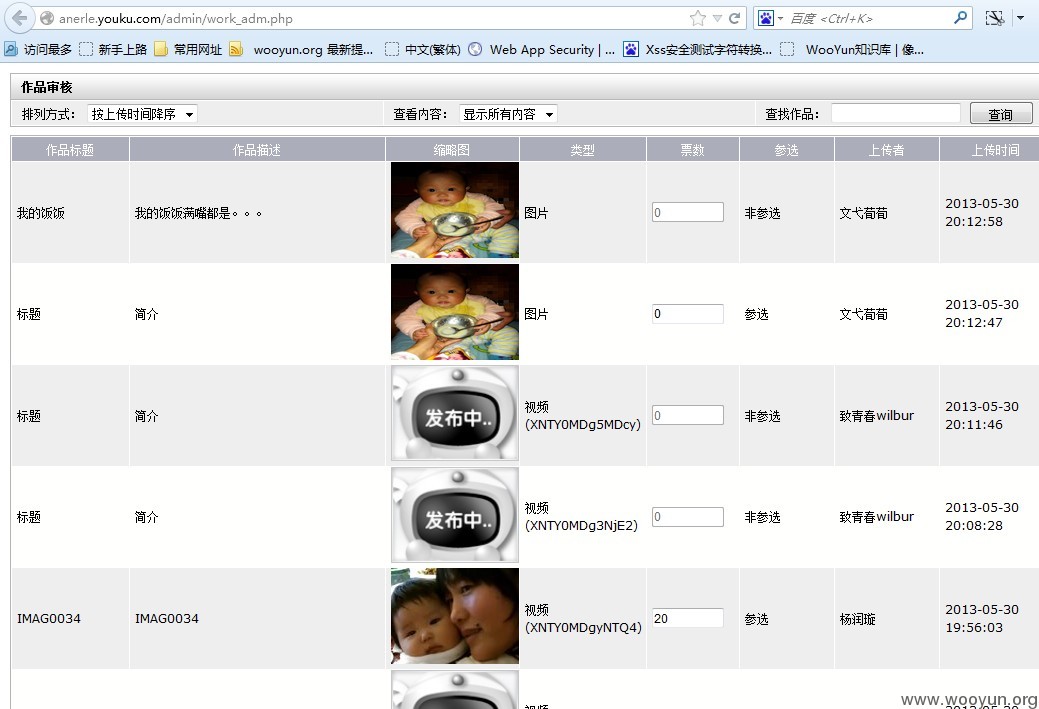Image resolution: width=1039 pixels, height=709 pixels.
Task: Open 发布中 thumbnail for video XNTY0MDg3NjE2
Action: (x=455, y=515)
